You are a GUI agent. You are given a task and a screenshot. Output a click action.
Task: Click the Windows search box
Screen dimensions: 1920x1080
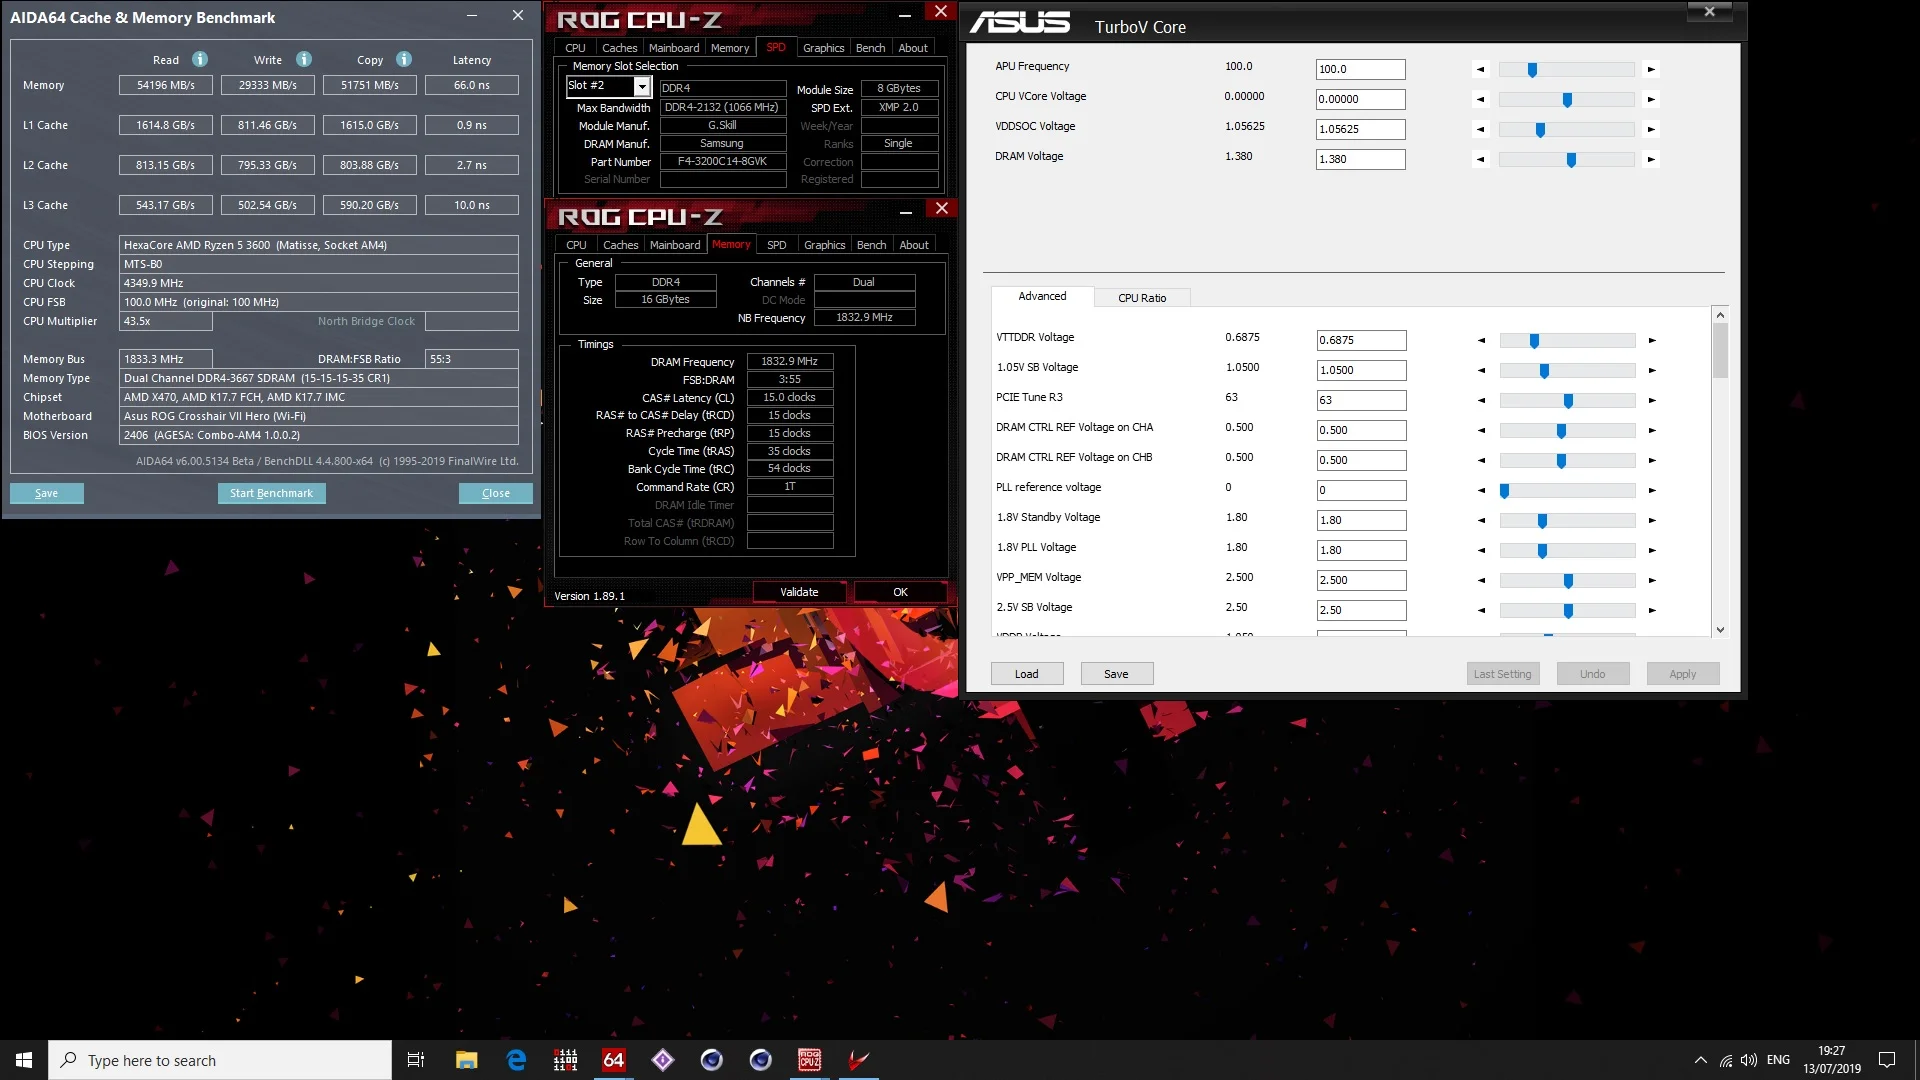click(x=220, y=1060)
